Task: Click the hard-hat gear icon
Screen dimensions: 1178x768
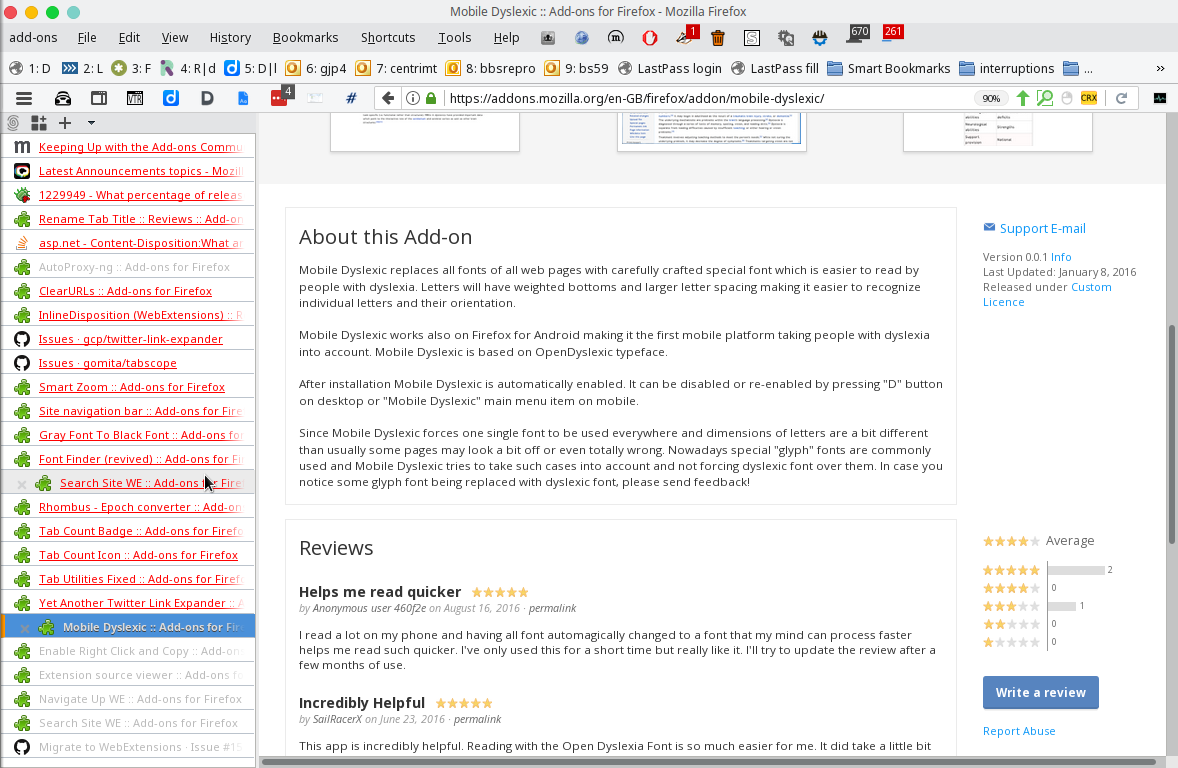Action: pyautogui.click(x=820, y=38)
